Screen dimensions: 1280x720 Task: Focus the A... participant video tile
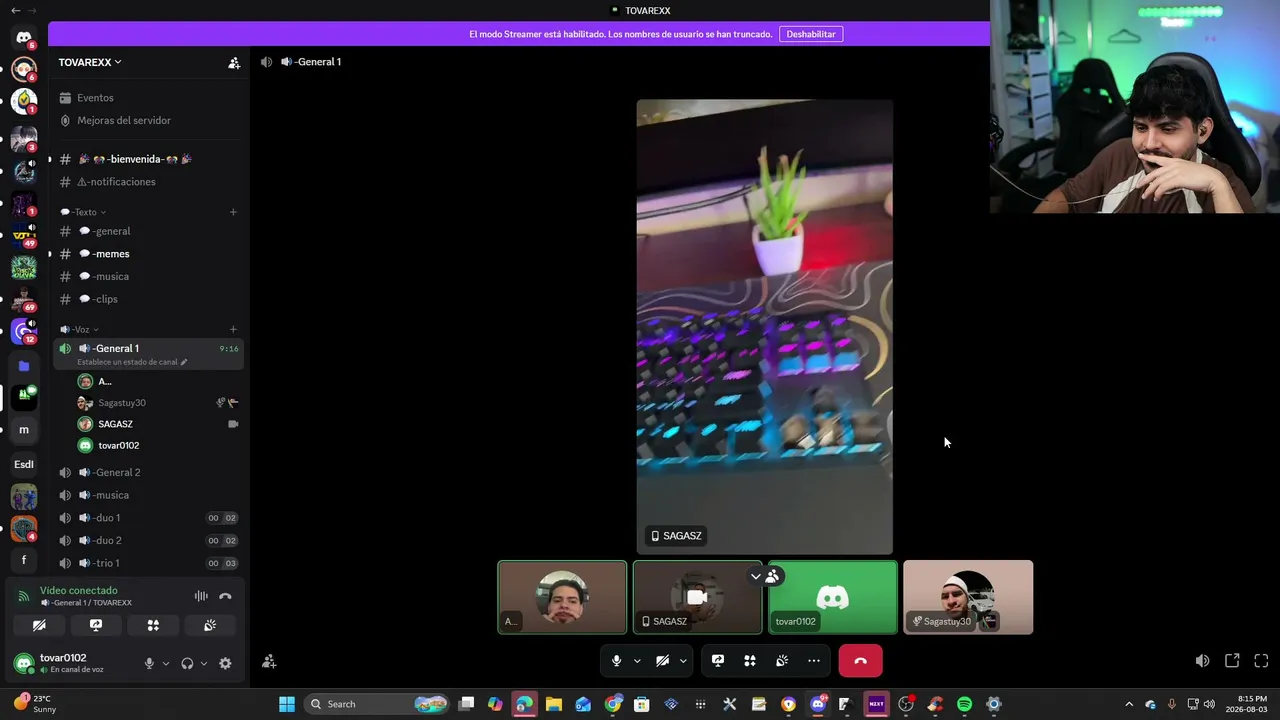[x=563, y=597]
